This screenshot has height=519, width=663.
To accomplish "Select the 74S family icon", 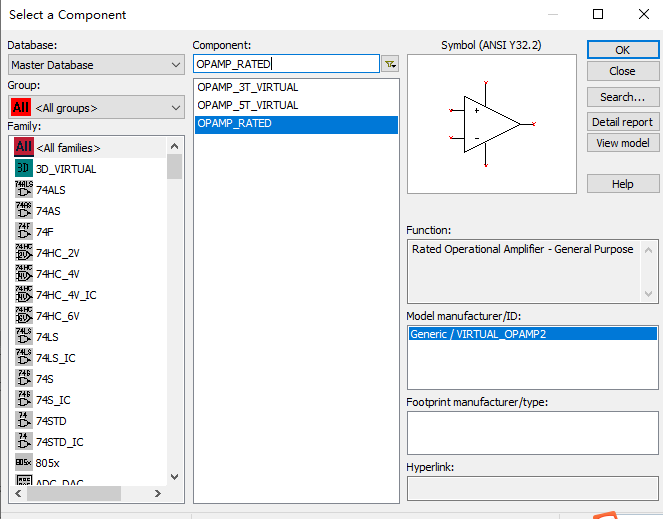I will pos(24,379).
